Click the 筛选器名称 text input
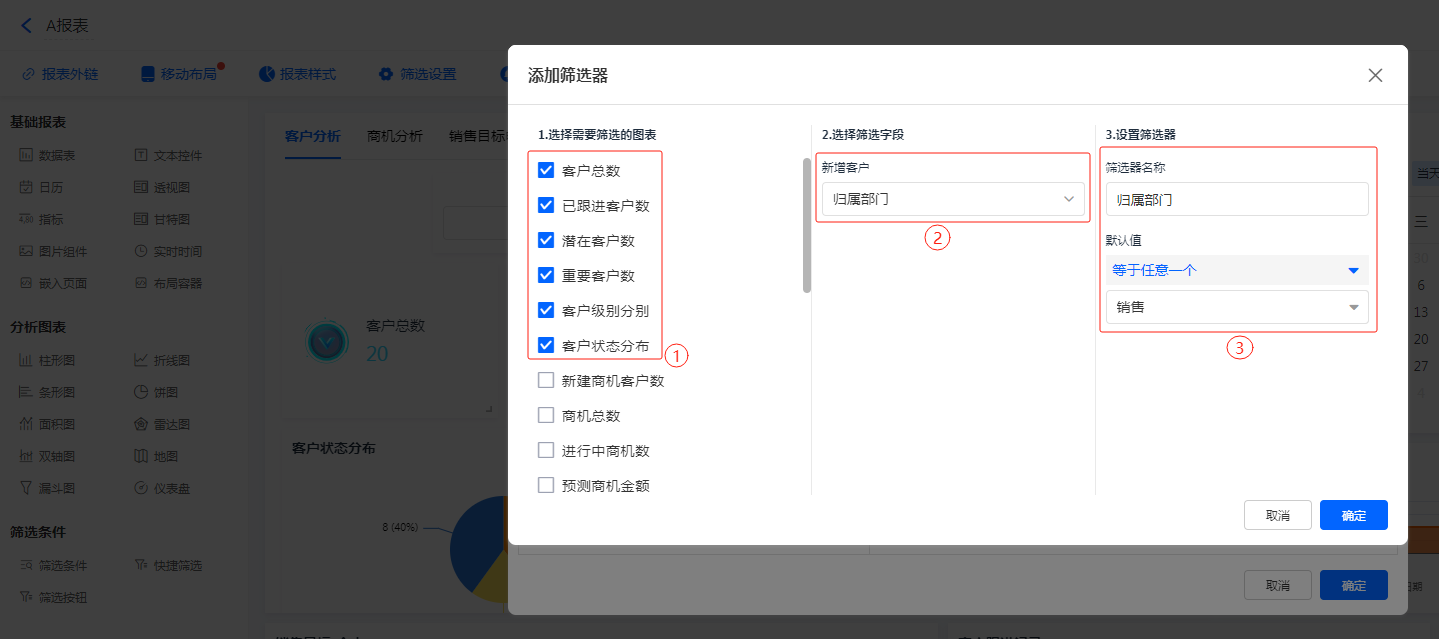1439x639 pixels. pyautogui.click(x=1237, y=199)
